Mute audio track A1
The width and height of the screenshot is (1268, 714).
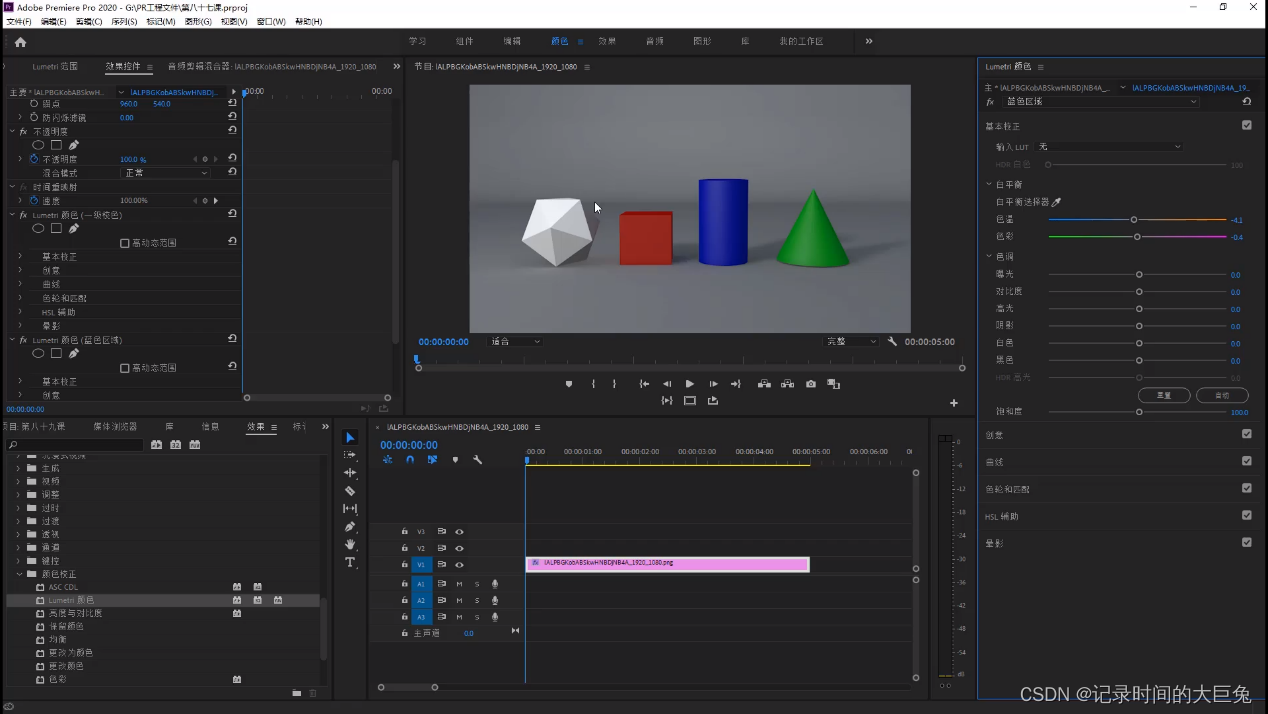[459, 584]
